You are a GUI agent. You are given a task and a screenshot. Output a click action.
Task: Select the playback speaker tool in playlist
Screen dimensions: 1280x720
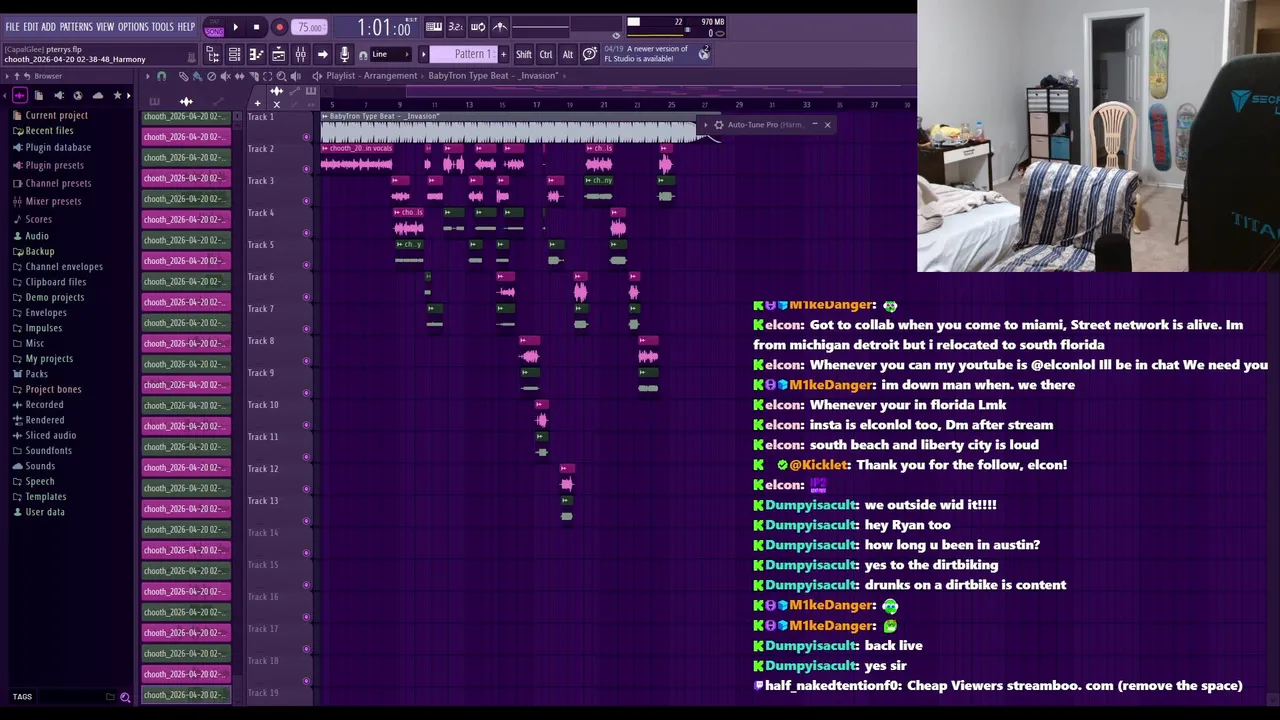[295, 76]
